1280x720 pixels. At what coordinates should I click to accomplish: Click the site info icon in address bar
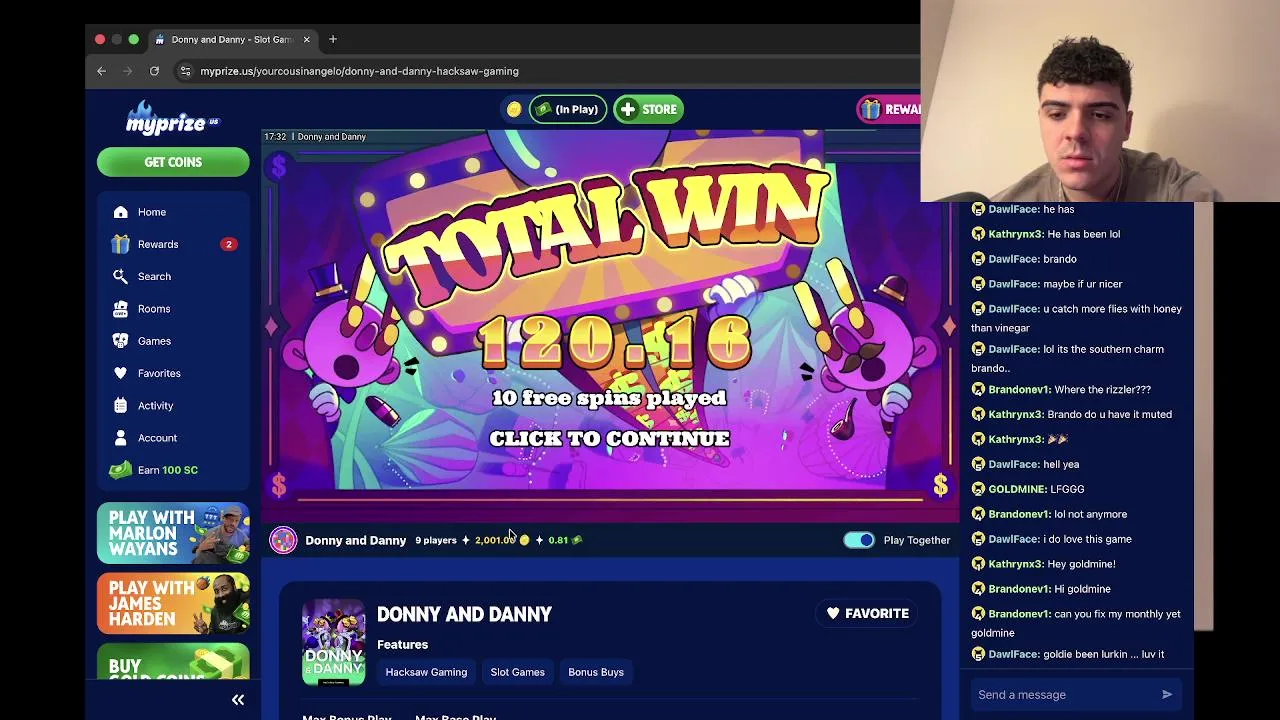point(185,71)
